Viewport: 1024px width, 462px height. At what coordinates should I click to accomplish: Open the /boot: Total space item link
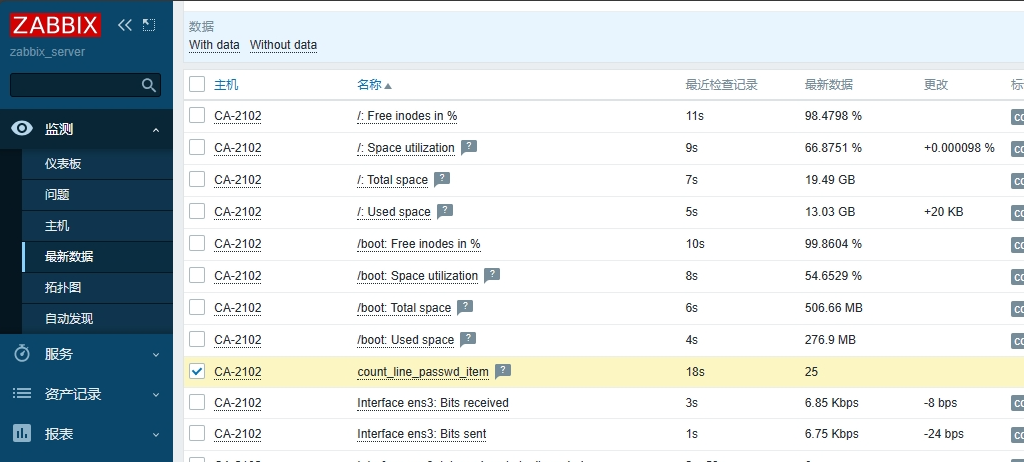pos(404,308)
